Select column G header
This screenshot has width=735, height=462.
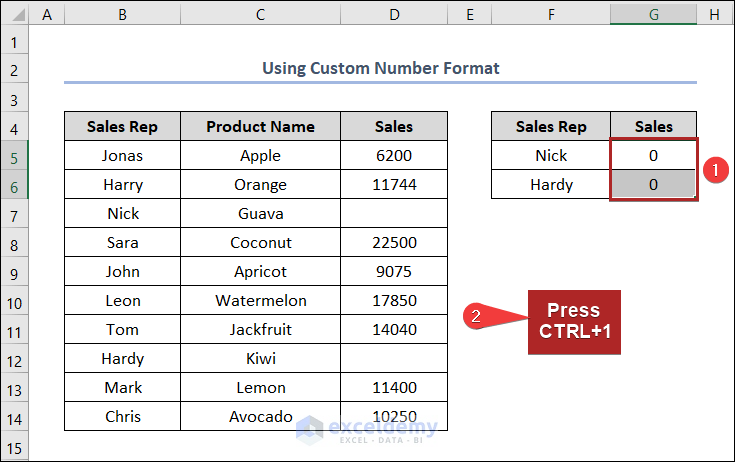click(653, 14)
